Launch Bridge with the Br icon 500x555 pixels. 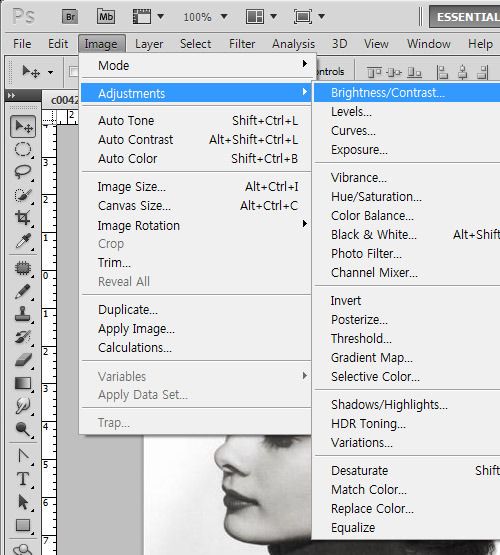tap(70, 17)
